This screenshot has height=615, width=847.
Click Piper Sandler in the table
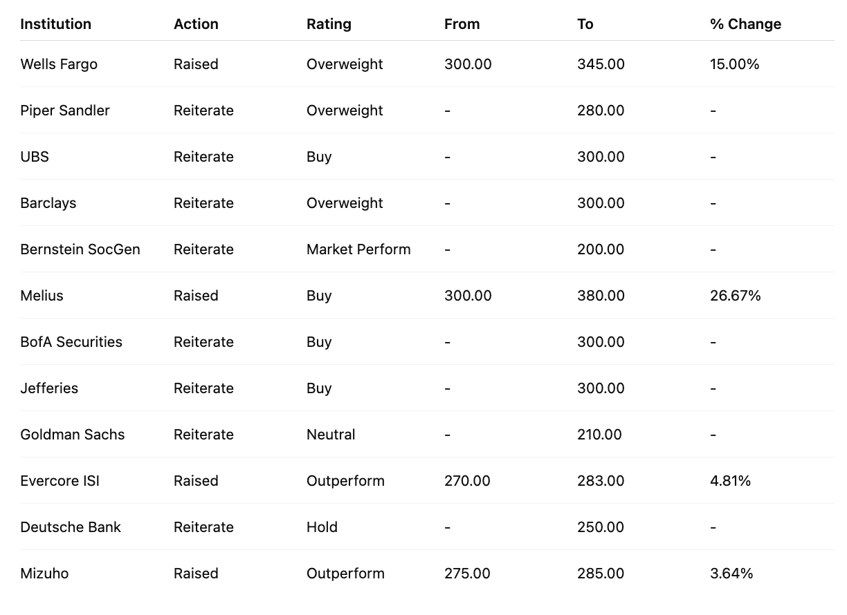click(65, 110)
